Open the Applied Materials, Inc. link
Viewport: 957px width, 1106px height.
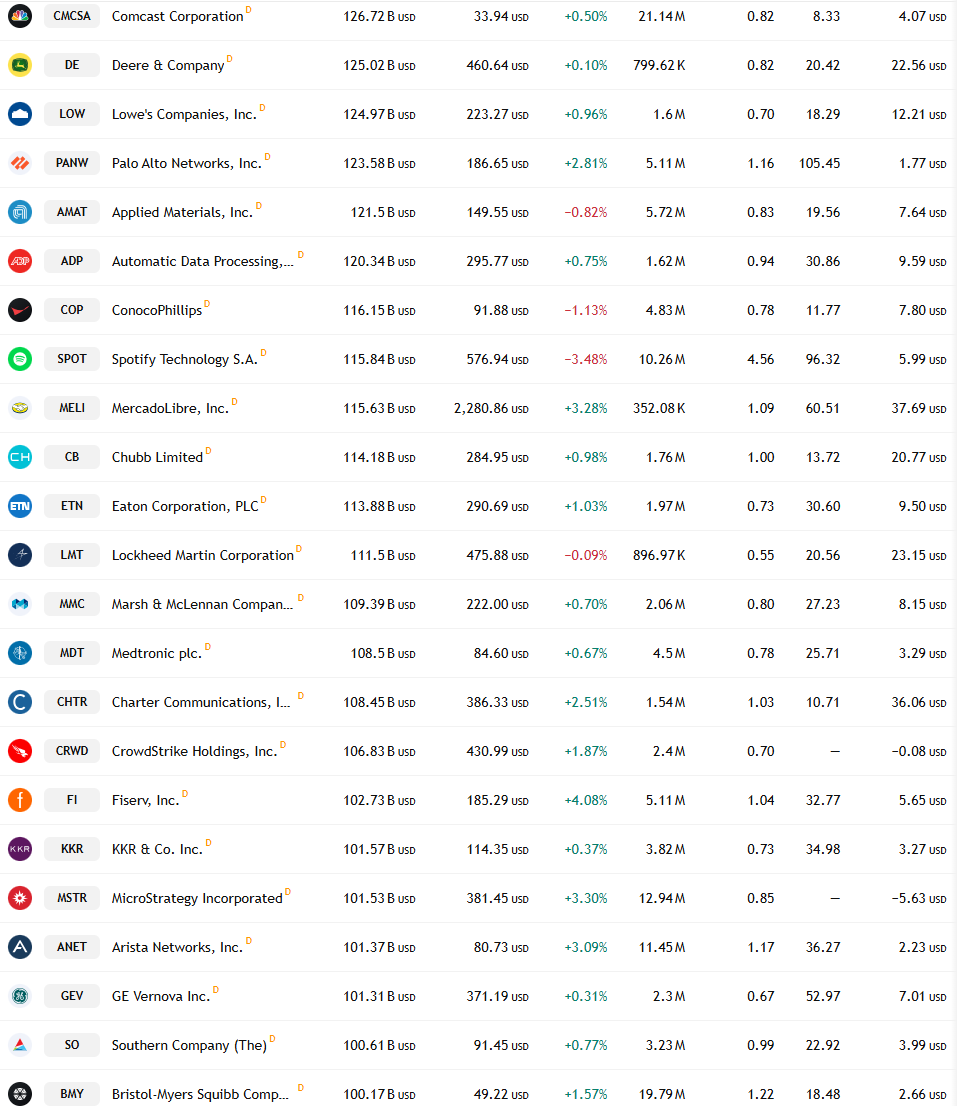click(182, 212)
